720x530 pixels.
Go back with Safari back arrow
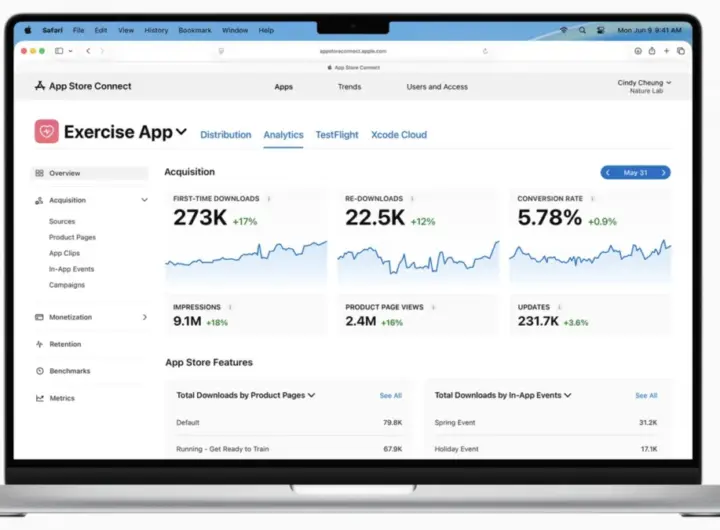[88, 51]
